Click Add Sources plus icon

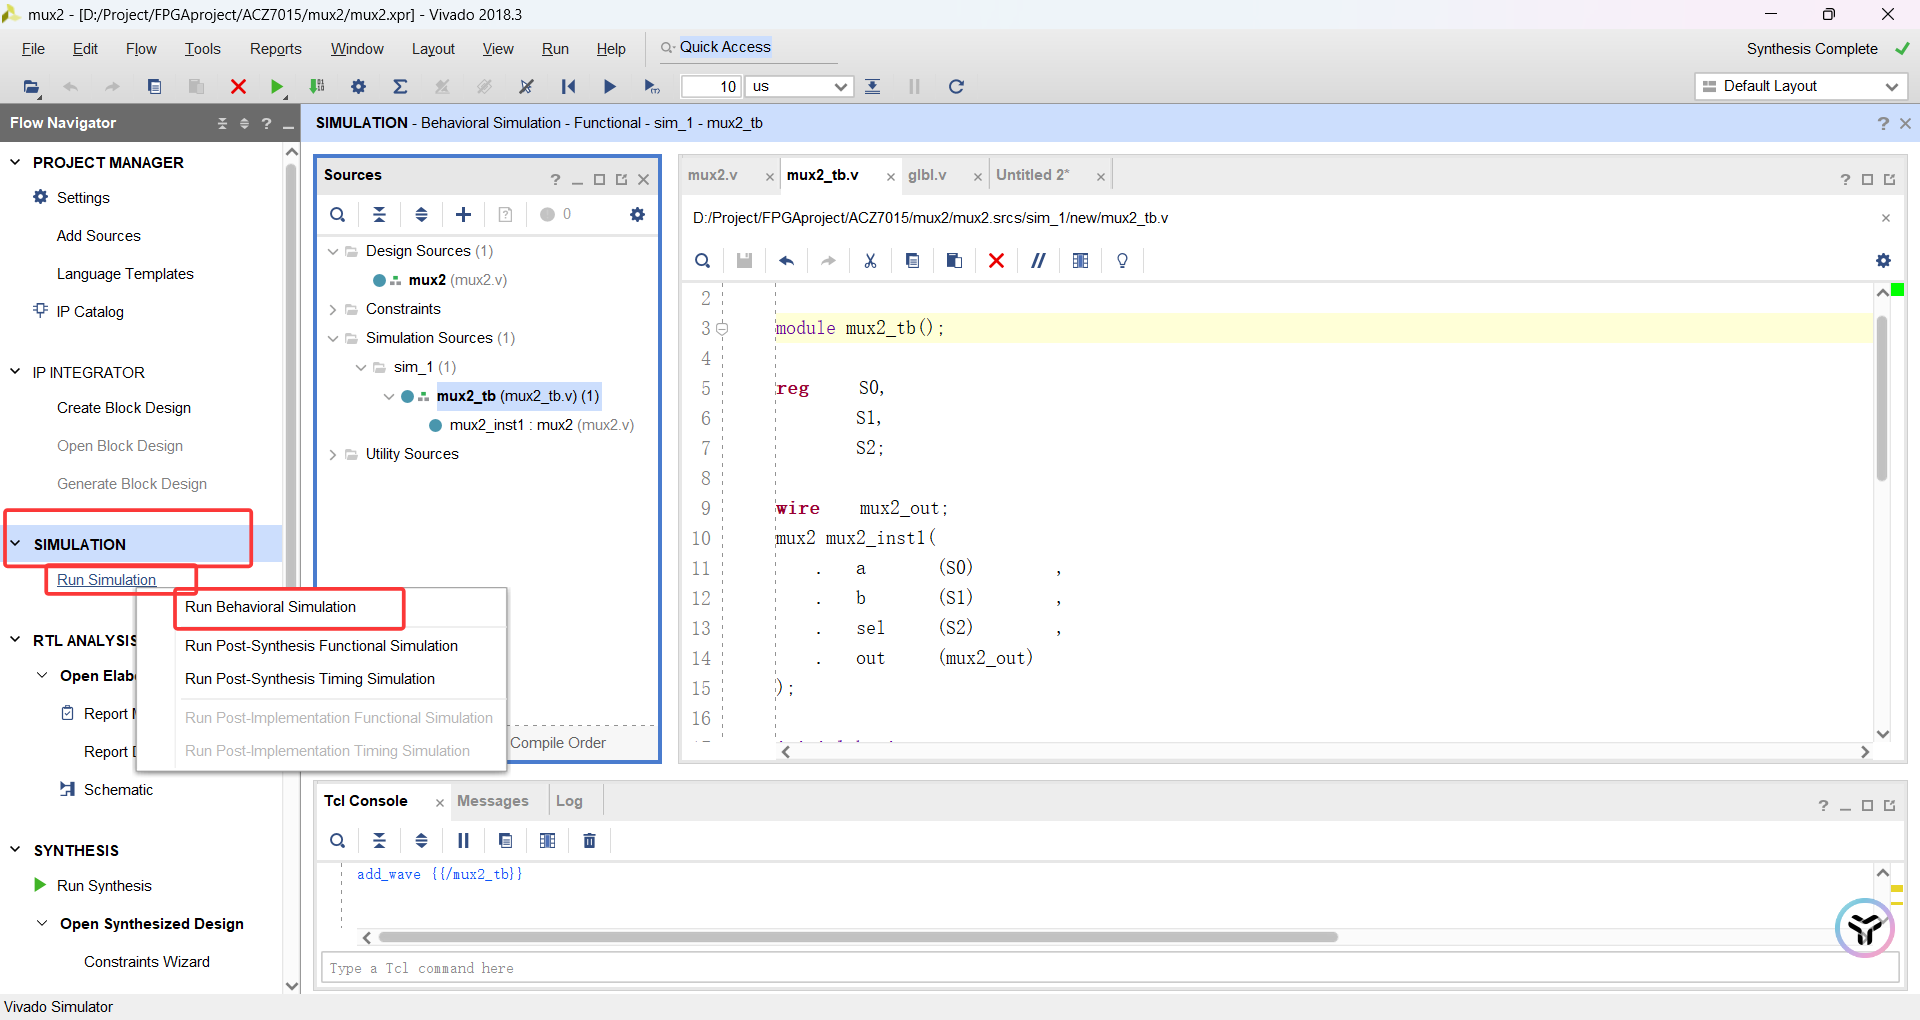click(x=463, y=214)
